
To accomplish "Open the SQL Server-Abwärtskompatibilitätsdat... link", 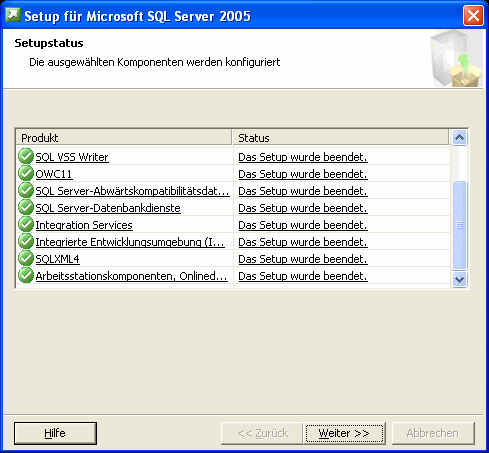I will coord(132,191).
